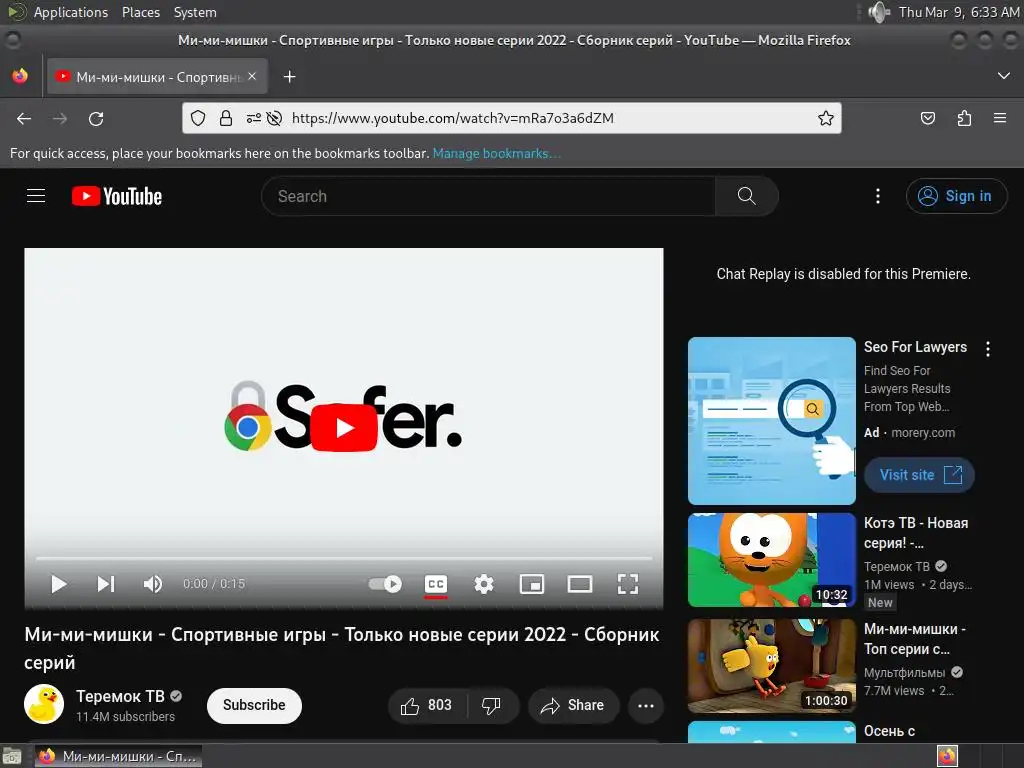
Task: Click autoplay blocked icon in address bar
Action: [x=275, y=118]
